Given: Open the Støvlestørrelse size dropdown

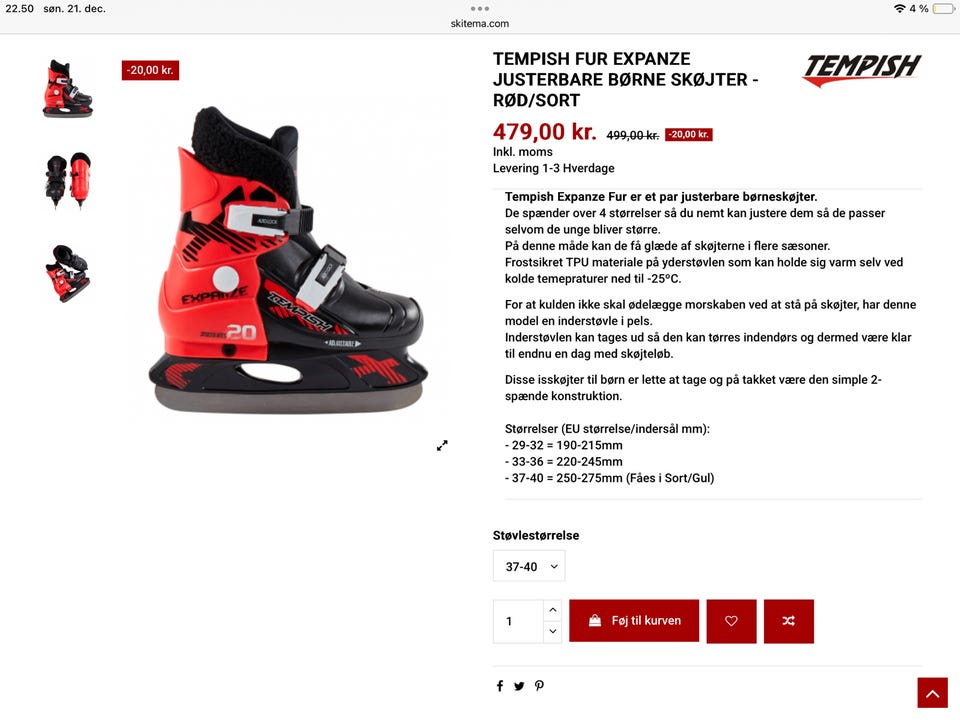Looking at the screenshot, I should (x=529, y=566).
